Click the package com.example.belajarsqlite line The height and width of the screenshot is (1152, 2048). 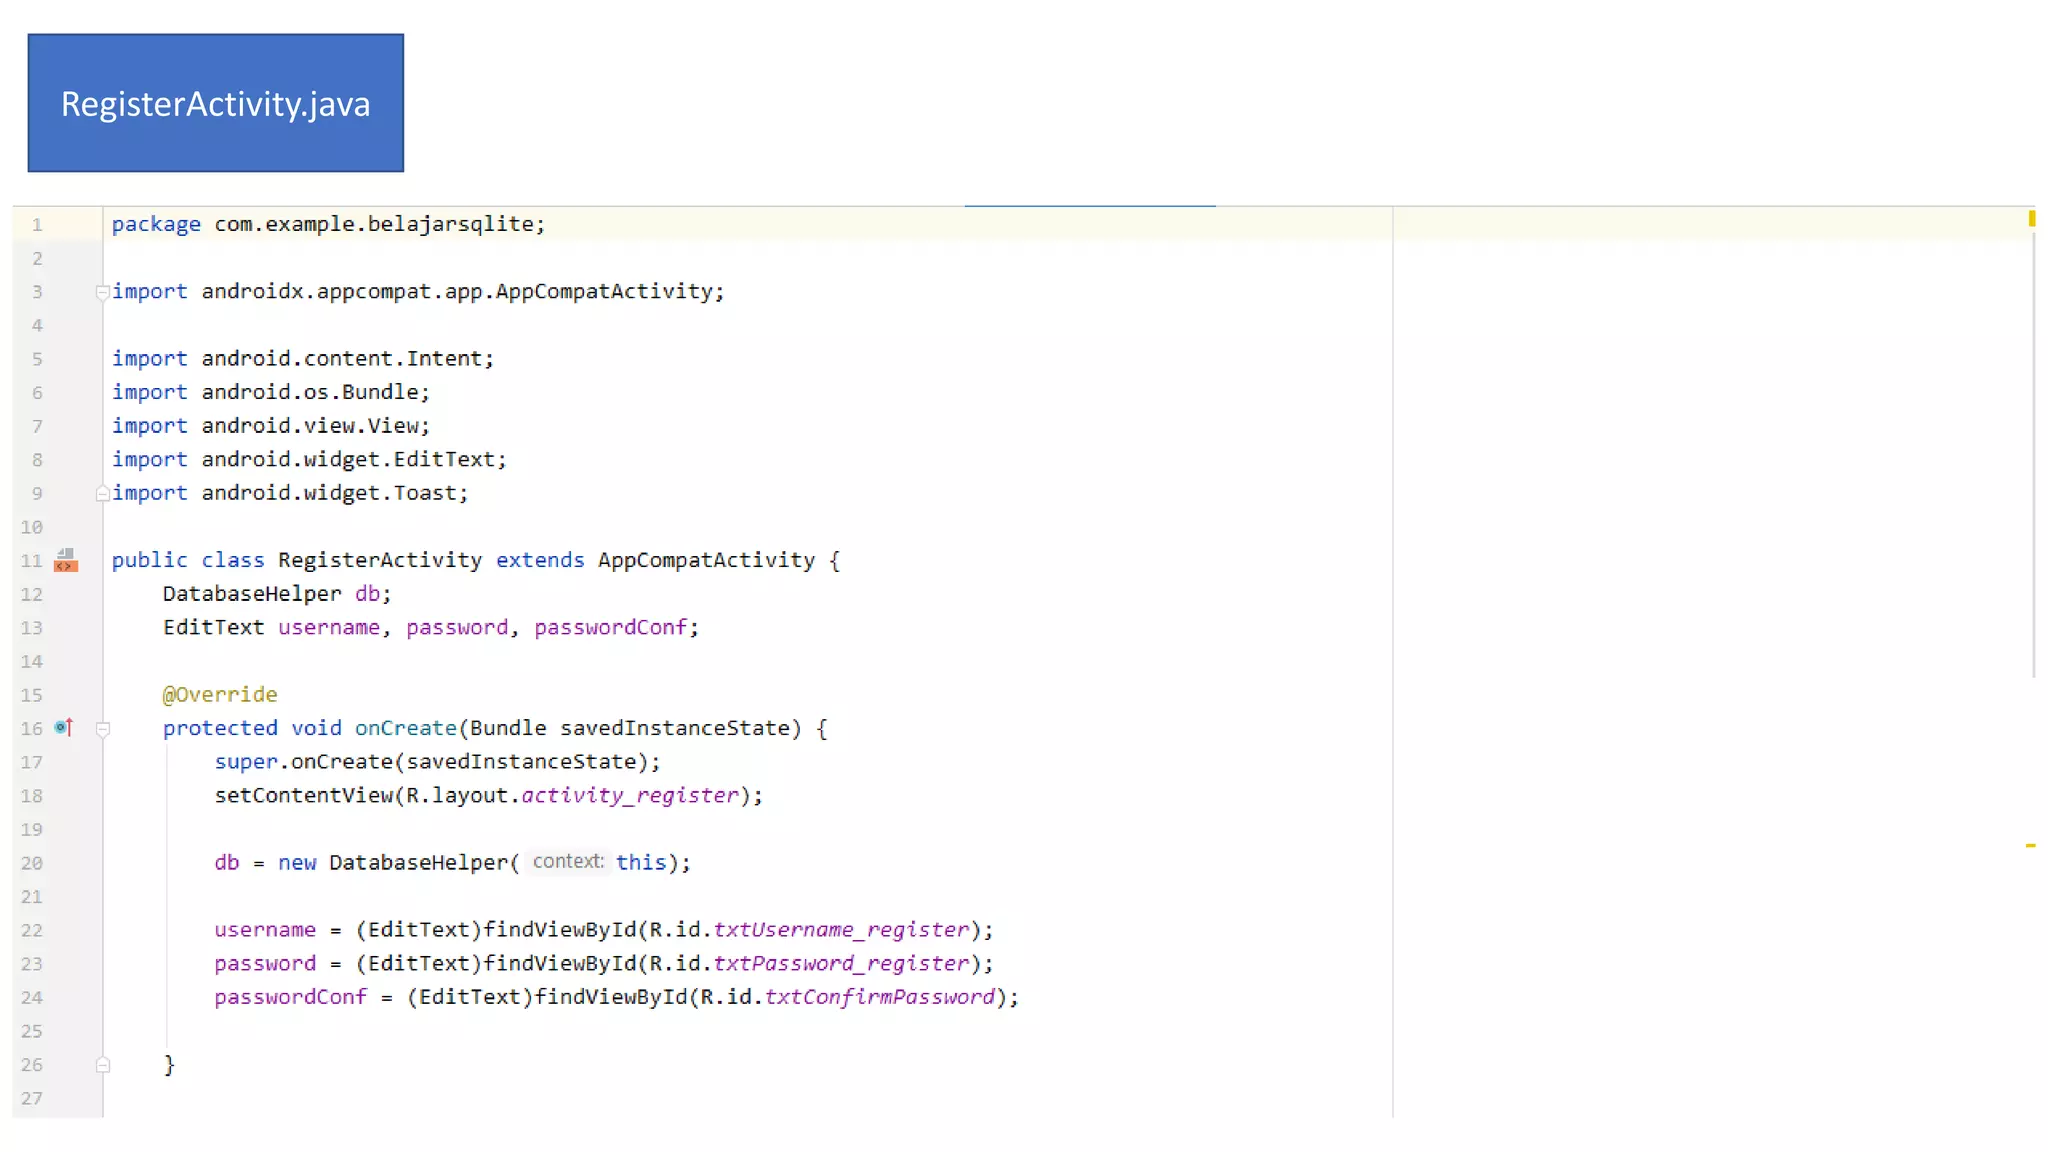coord(328,224)
